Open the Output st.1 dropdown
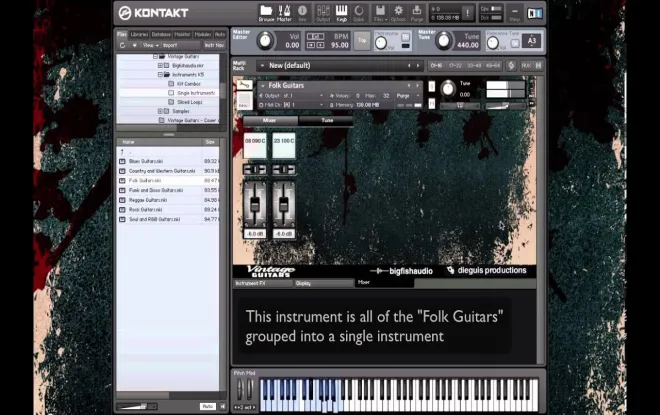The image size is (660, 415). pyautogui.click(x=291, y=96)
